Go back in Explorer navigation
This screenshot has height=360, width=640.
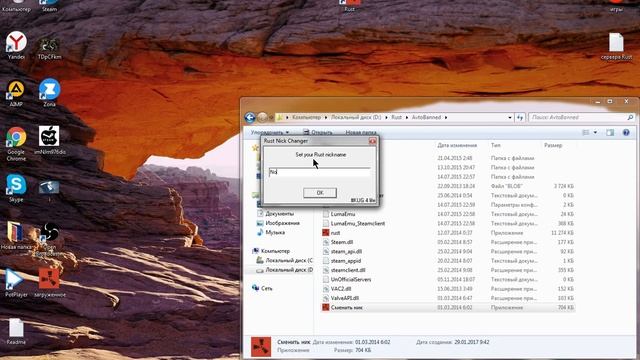[x=250, y=118]
